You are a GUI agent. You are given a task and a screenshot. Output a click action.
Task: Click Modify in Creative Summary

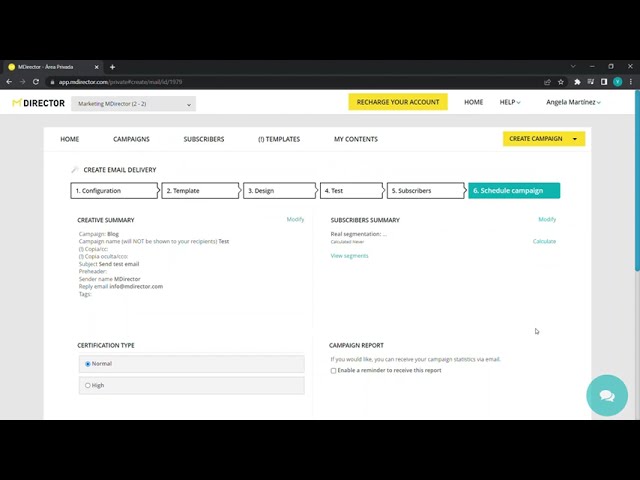pyautogui.click(x=295, y=220)
